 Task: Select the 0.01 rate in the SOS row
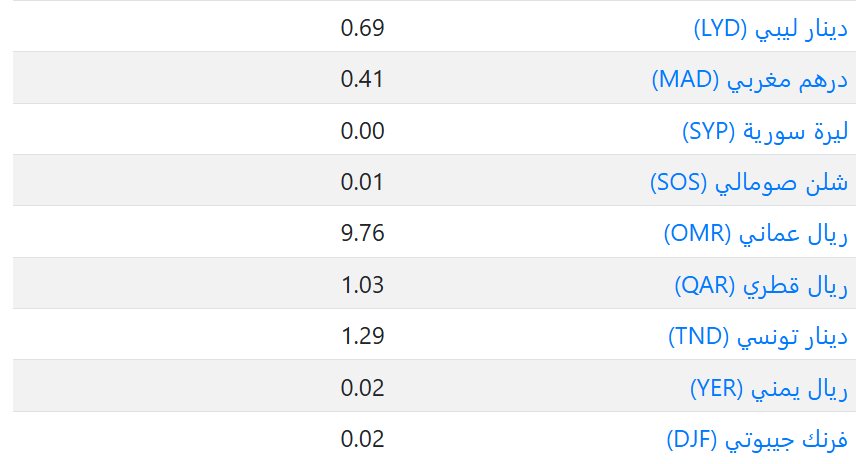point(363,183)
